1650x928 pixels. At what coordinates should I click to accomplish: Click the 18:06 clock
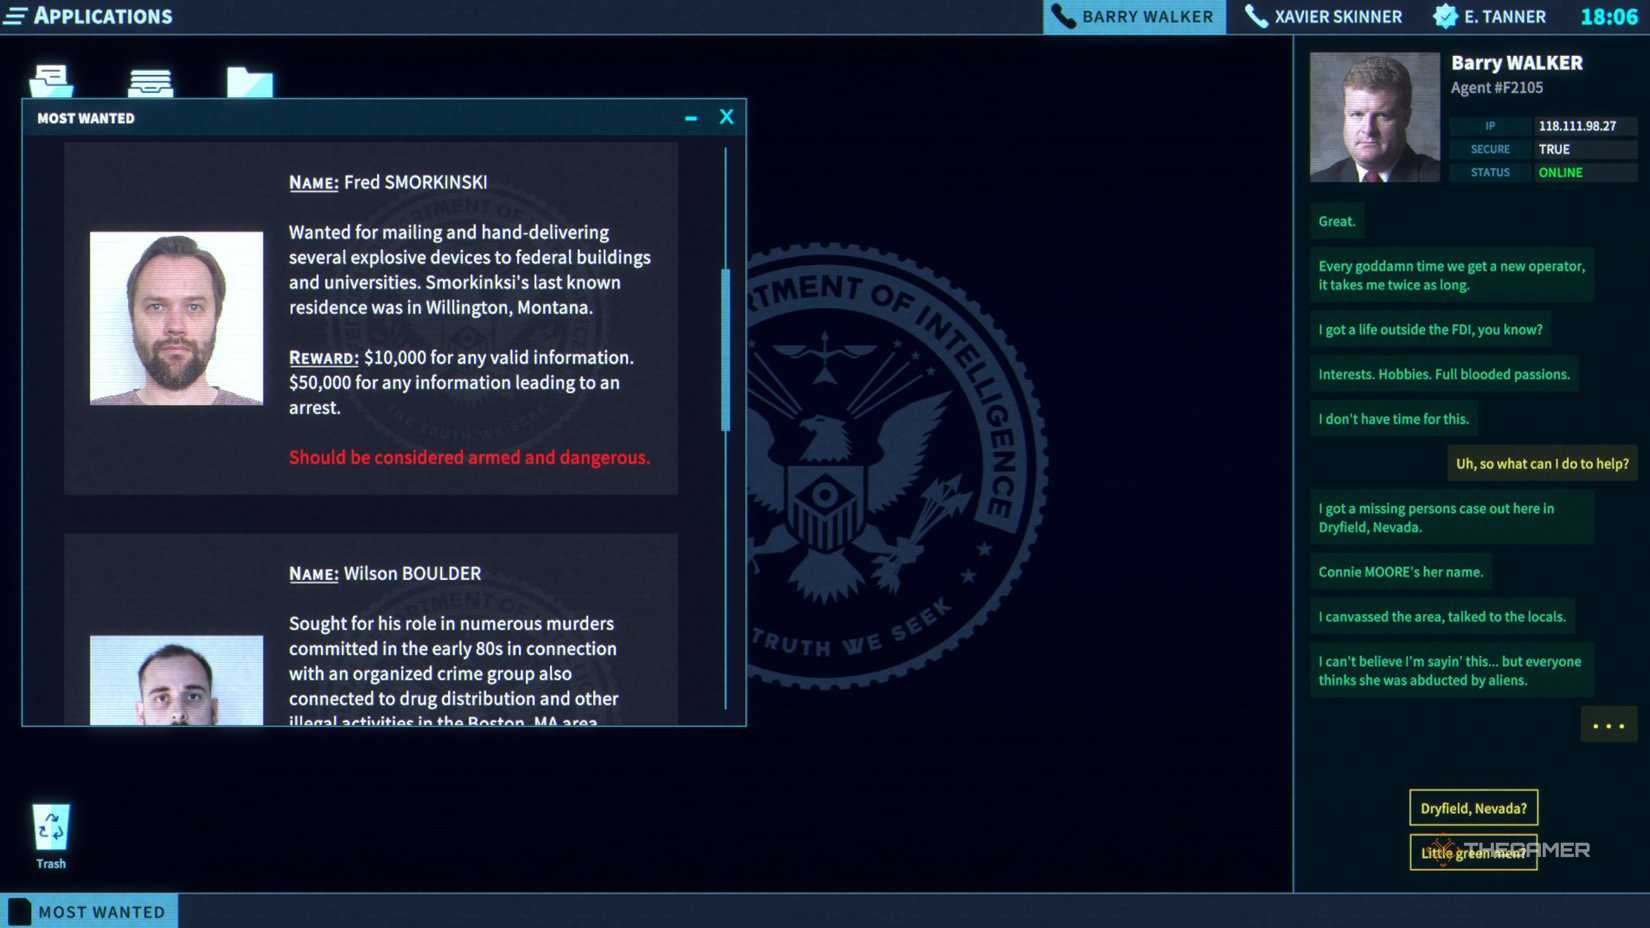pos(1609,17)
